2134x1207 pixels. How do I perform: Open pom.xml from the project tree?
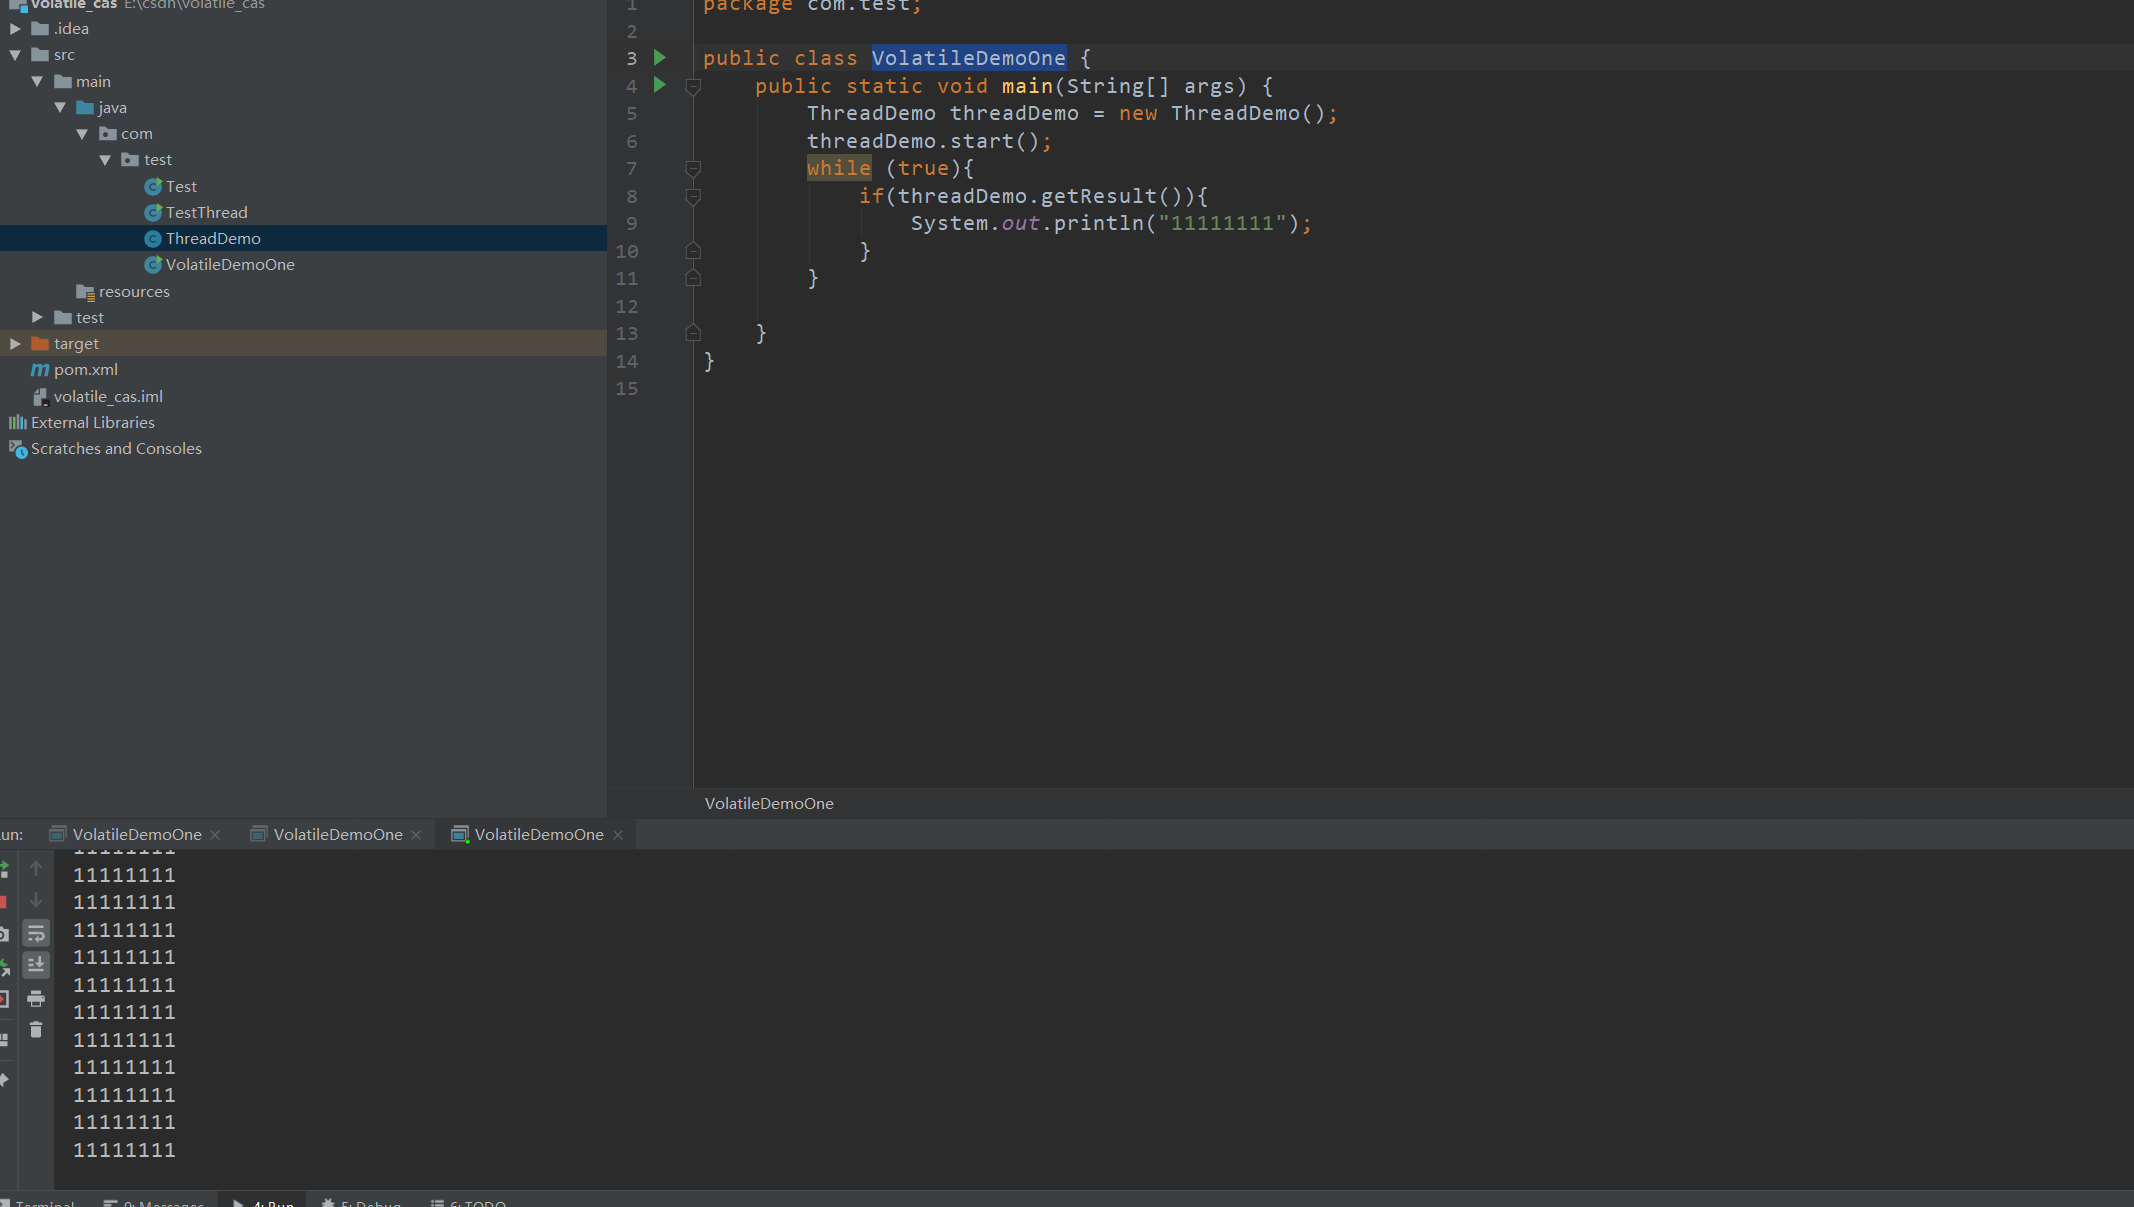coord(85,369)
